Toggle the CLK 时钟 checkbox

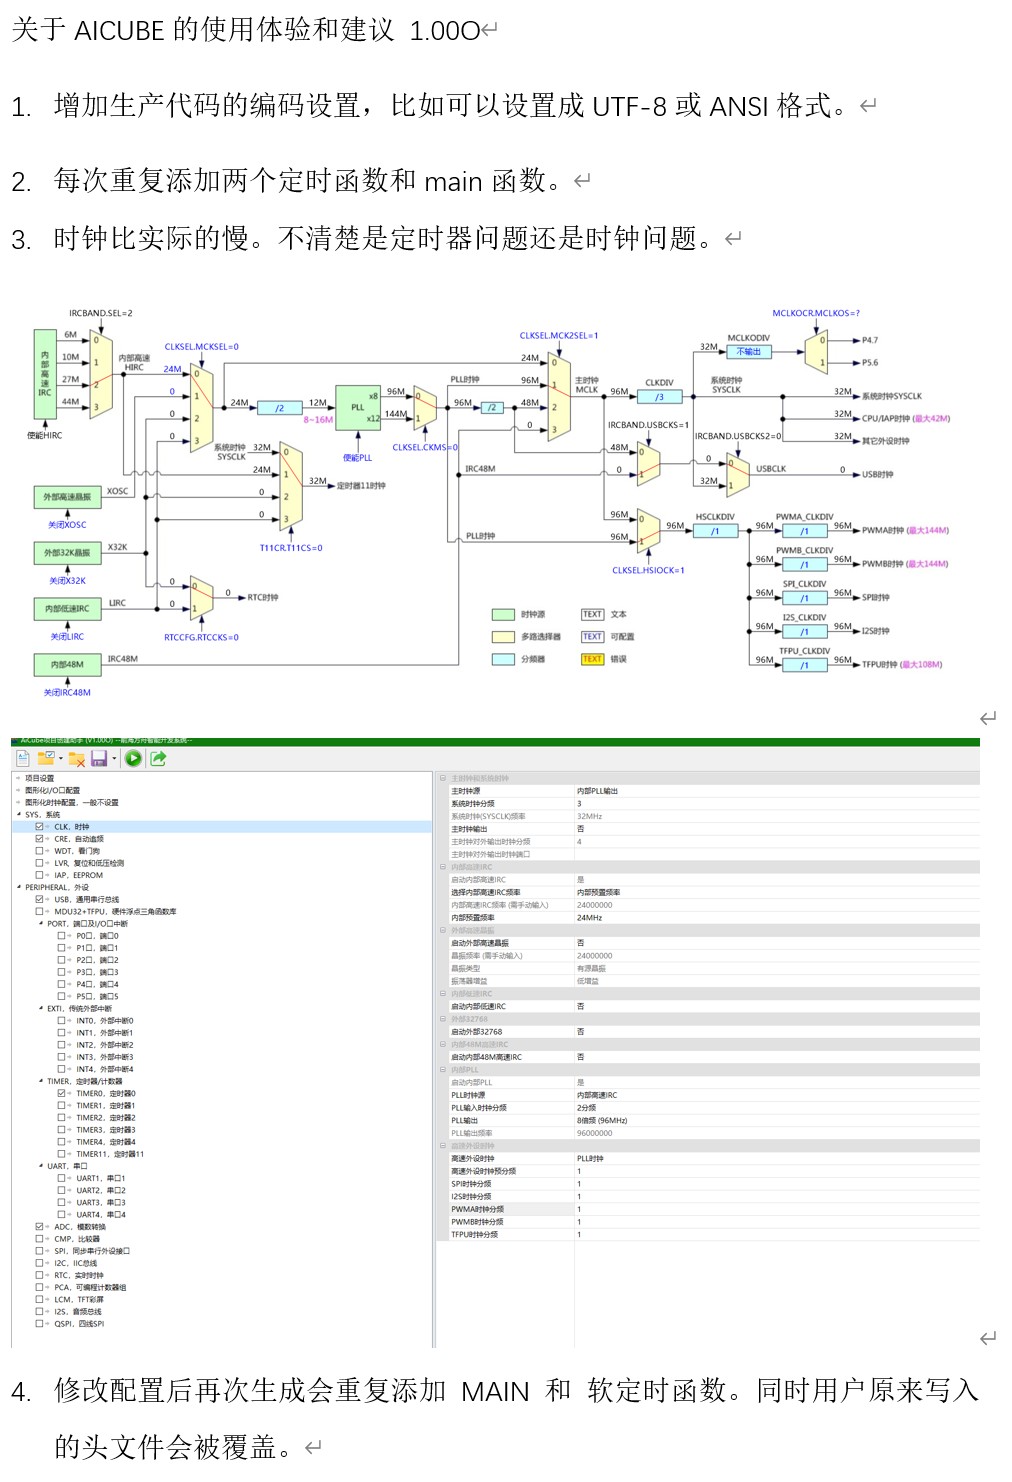point(39,827)
